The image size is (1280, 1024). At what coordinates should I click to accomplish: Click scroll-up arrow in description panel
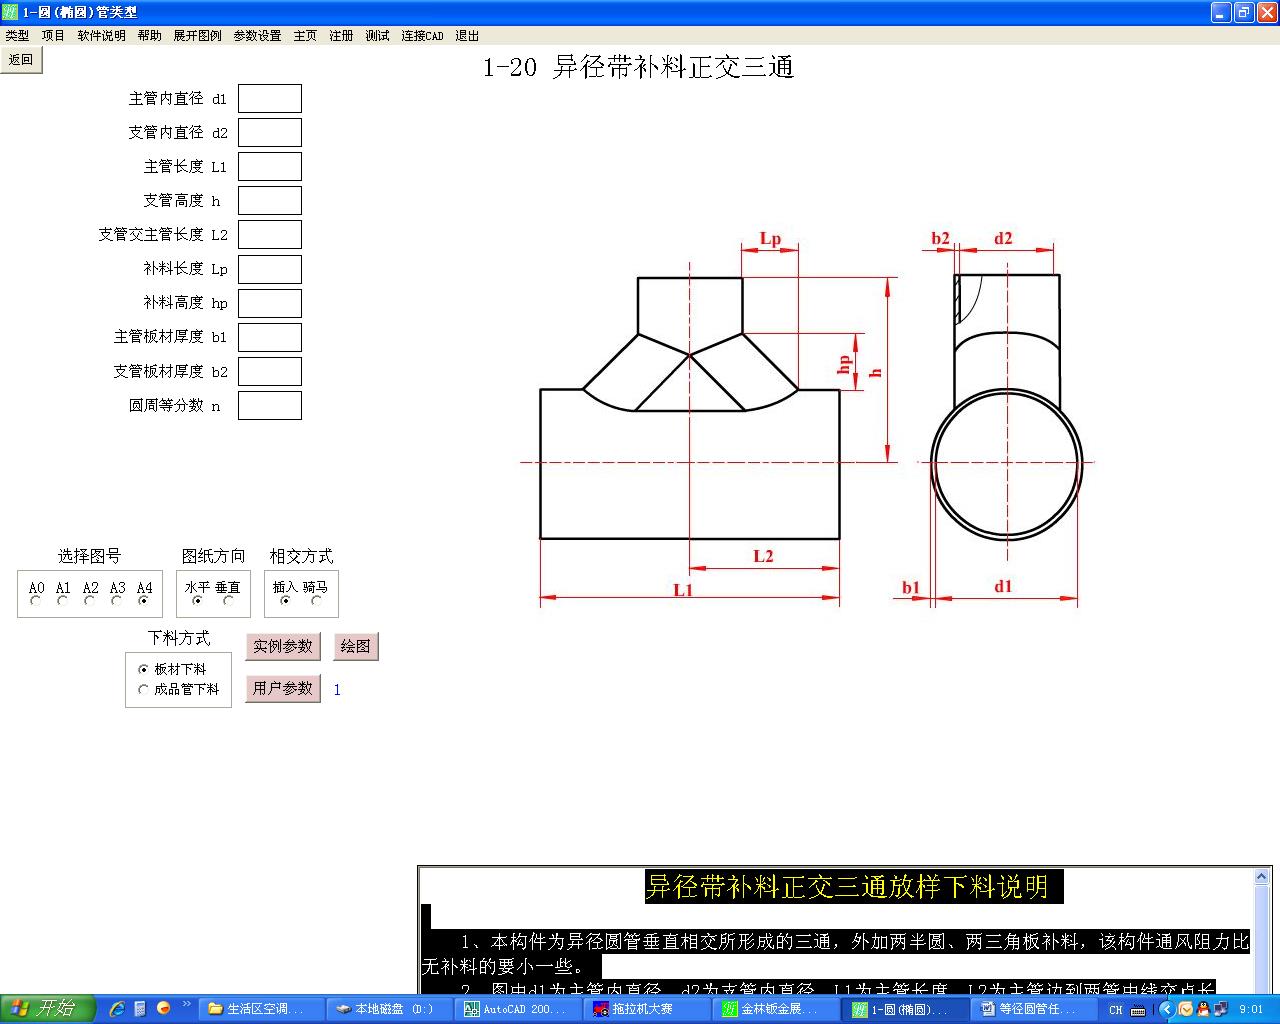pos(1262,877)
